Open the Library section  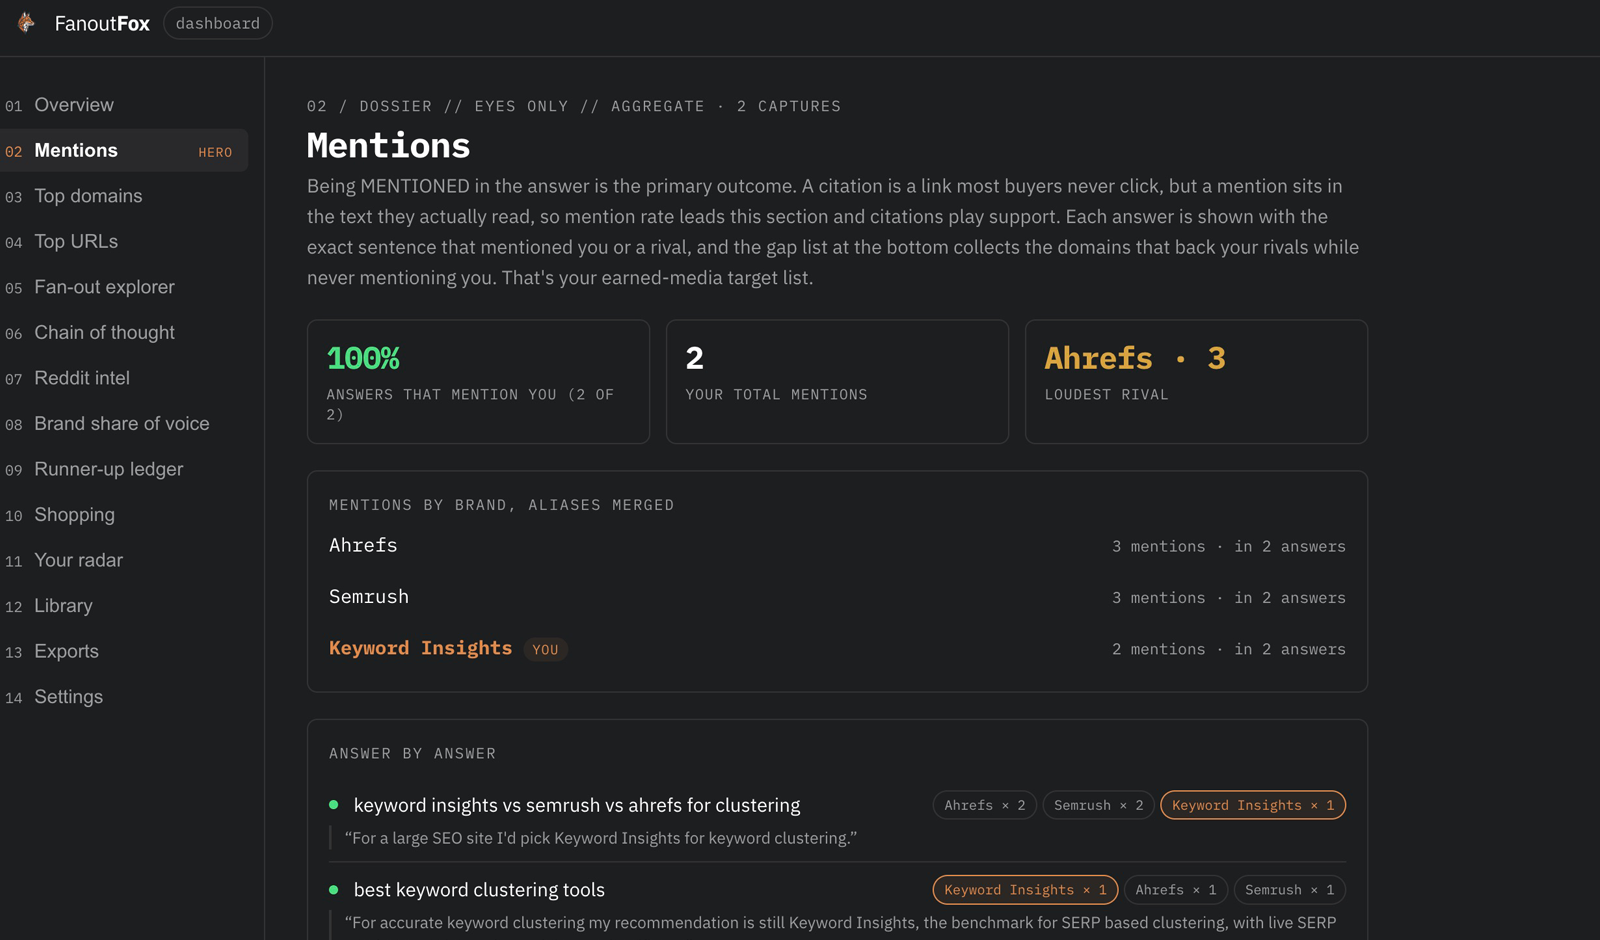point(124,605)
